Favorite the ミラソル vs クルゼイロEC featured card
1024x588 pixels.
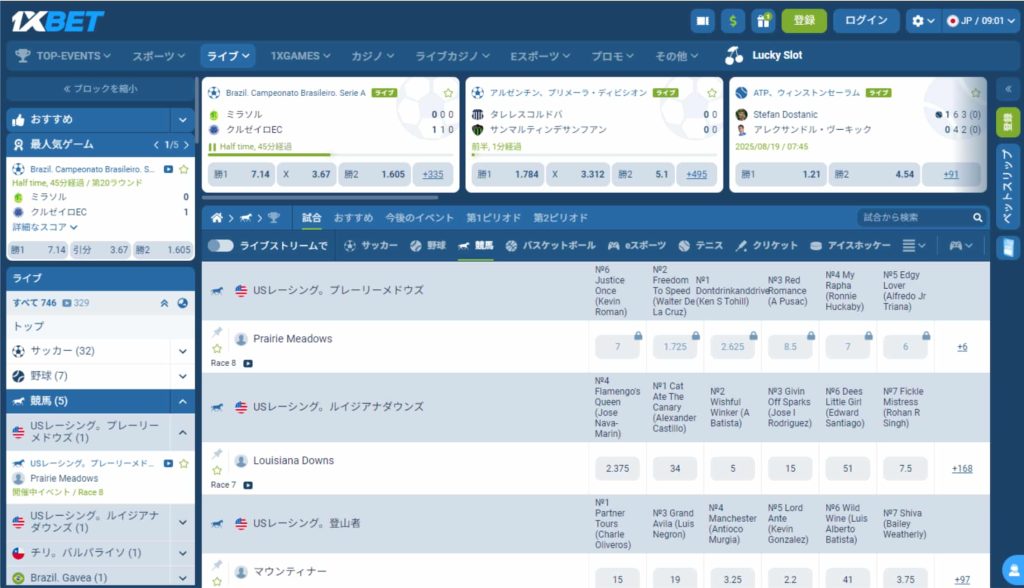tap(448, 93)
